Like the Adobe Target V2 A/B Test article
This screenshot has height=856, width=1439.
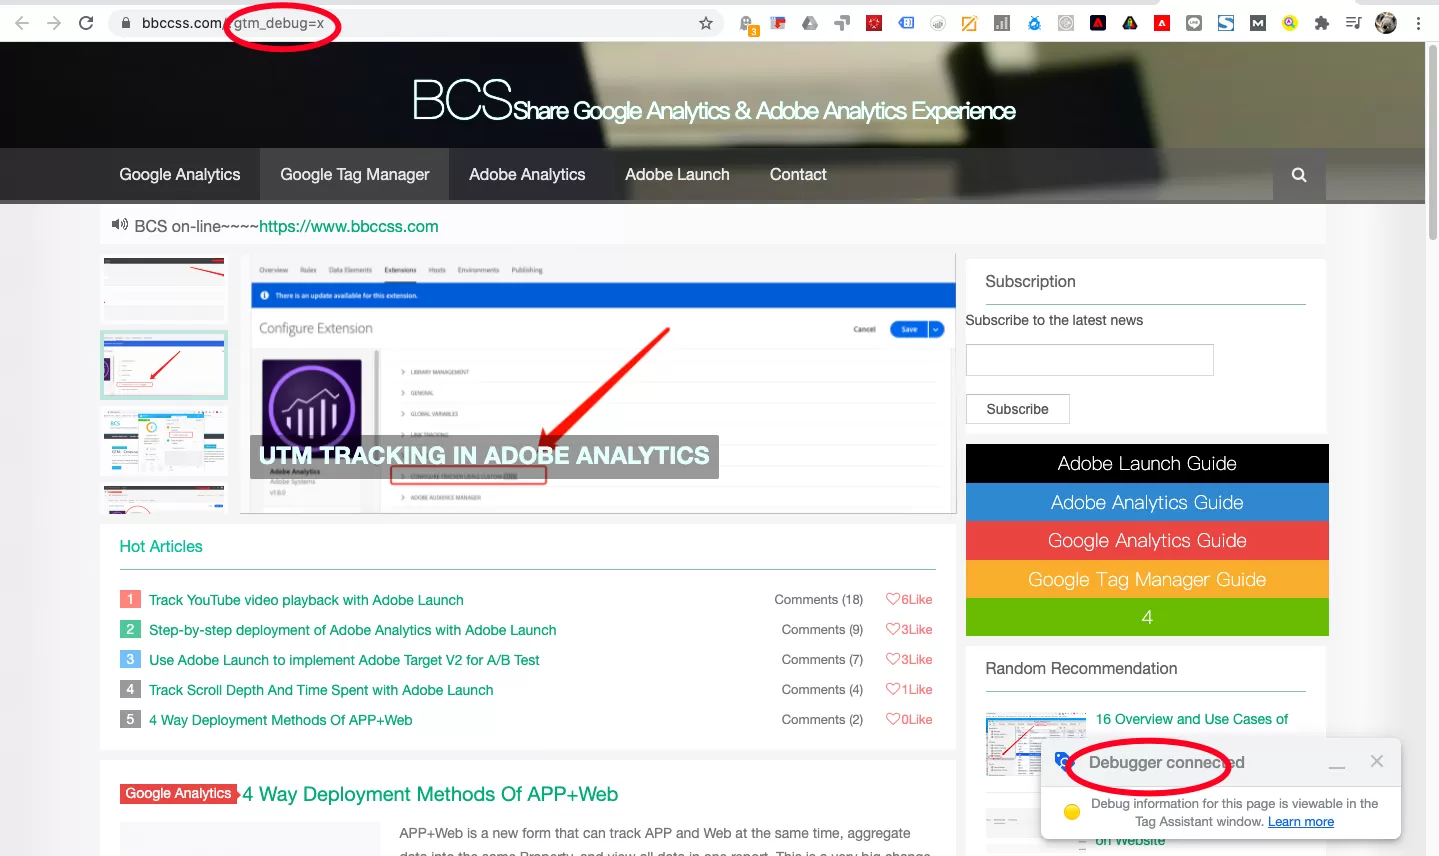point(909,660)
